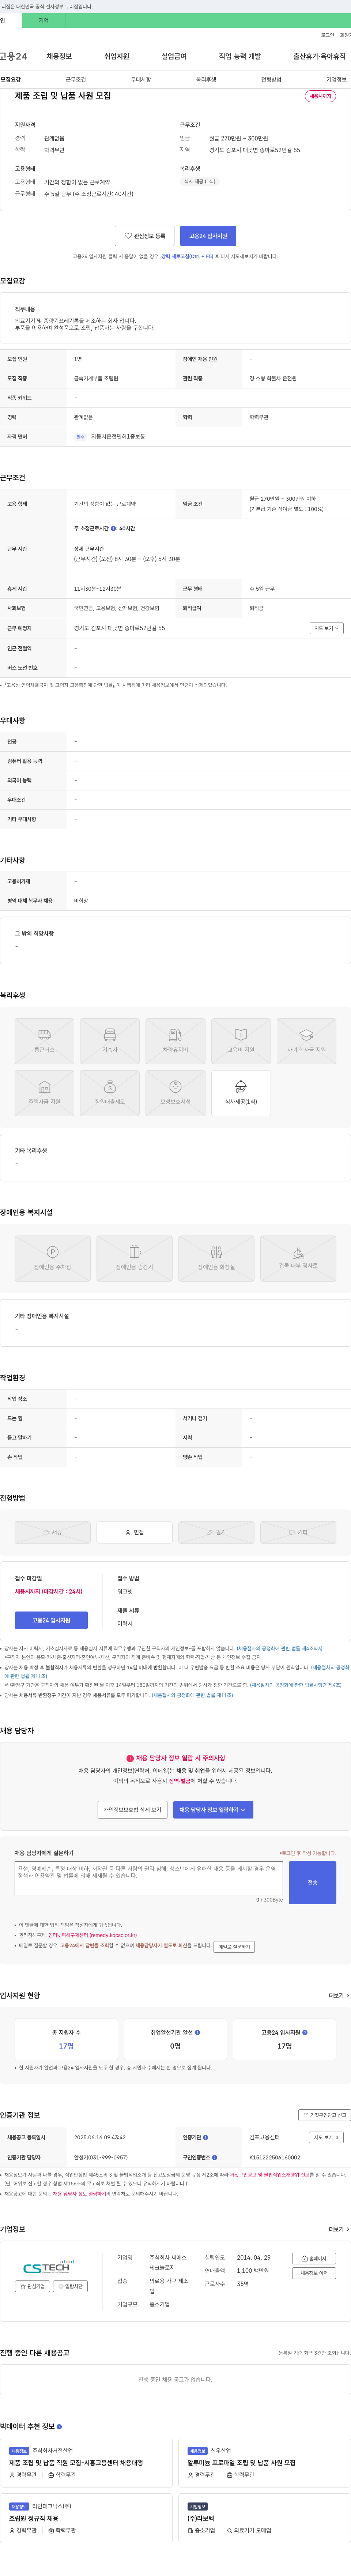The image size is (351, 2576).
Task: Click 직원대출제도 icon
Action: (x=110, y=1093)
